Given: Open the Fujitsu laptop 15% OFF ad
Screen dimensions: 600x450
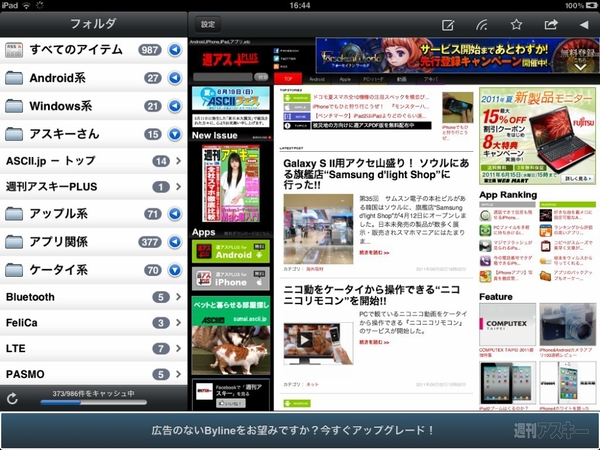Looking at the screenshot, I should pos(537,136).
